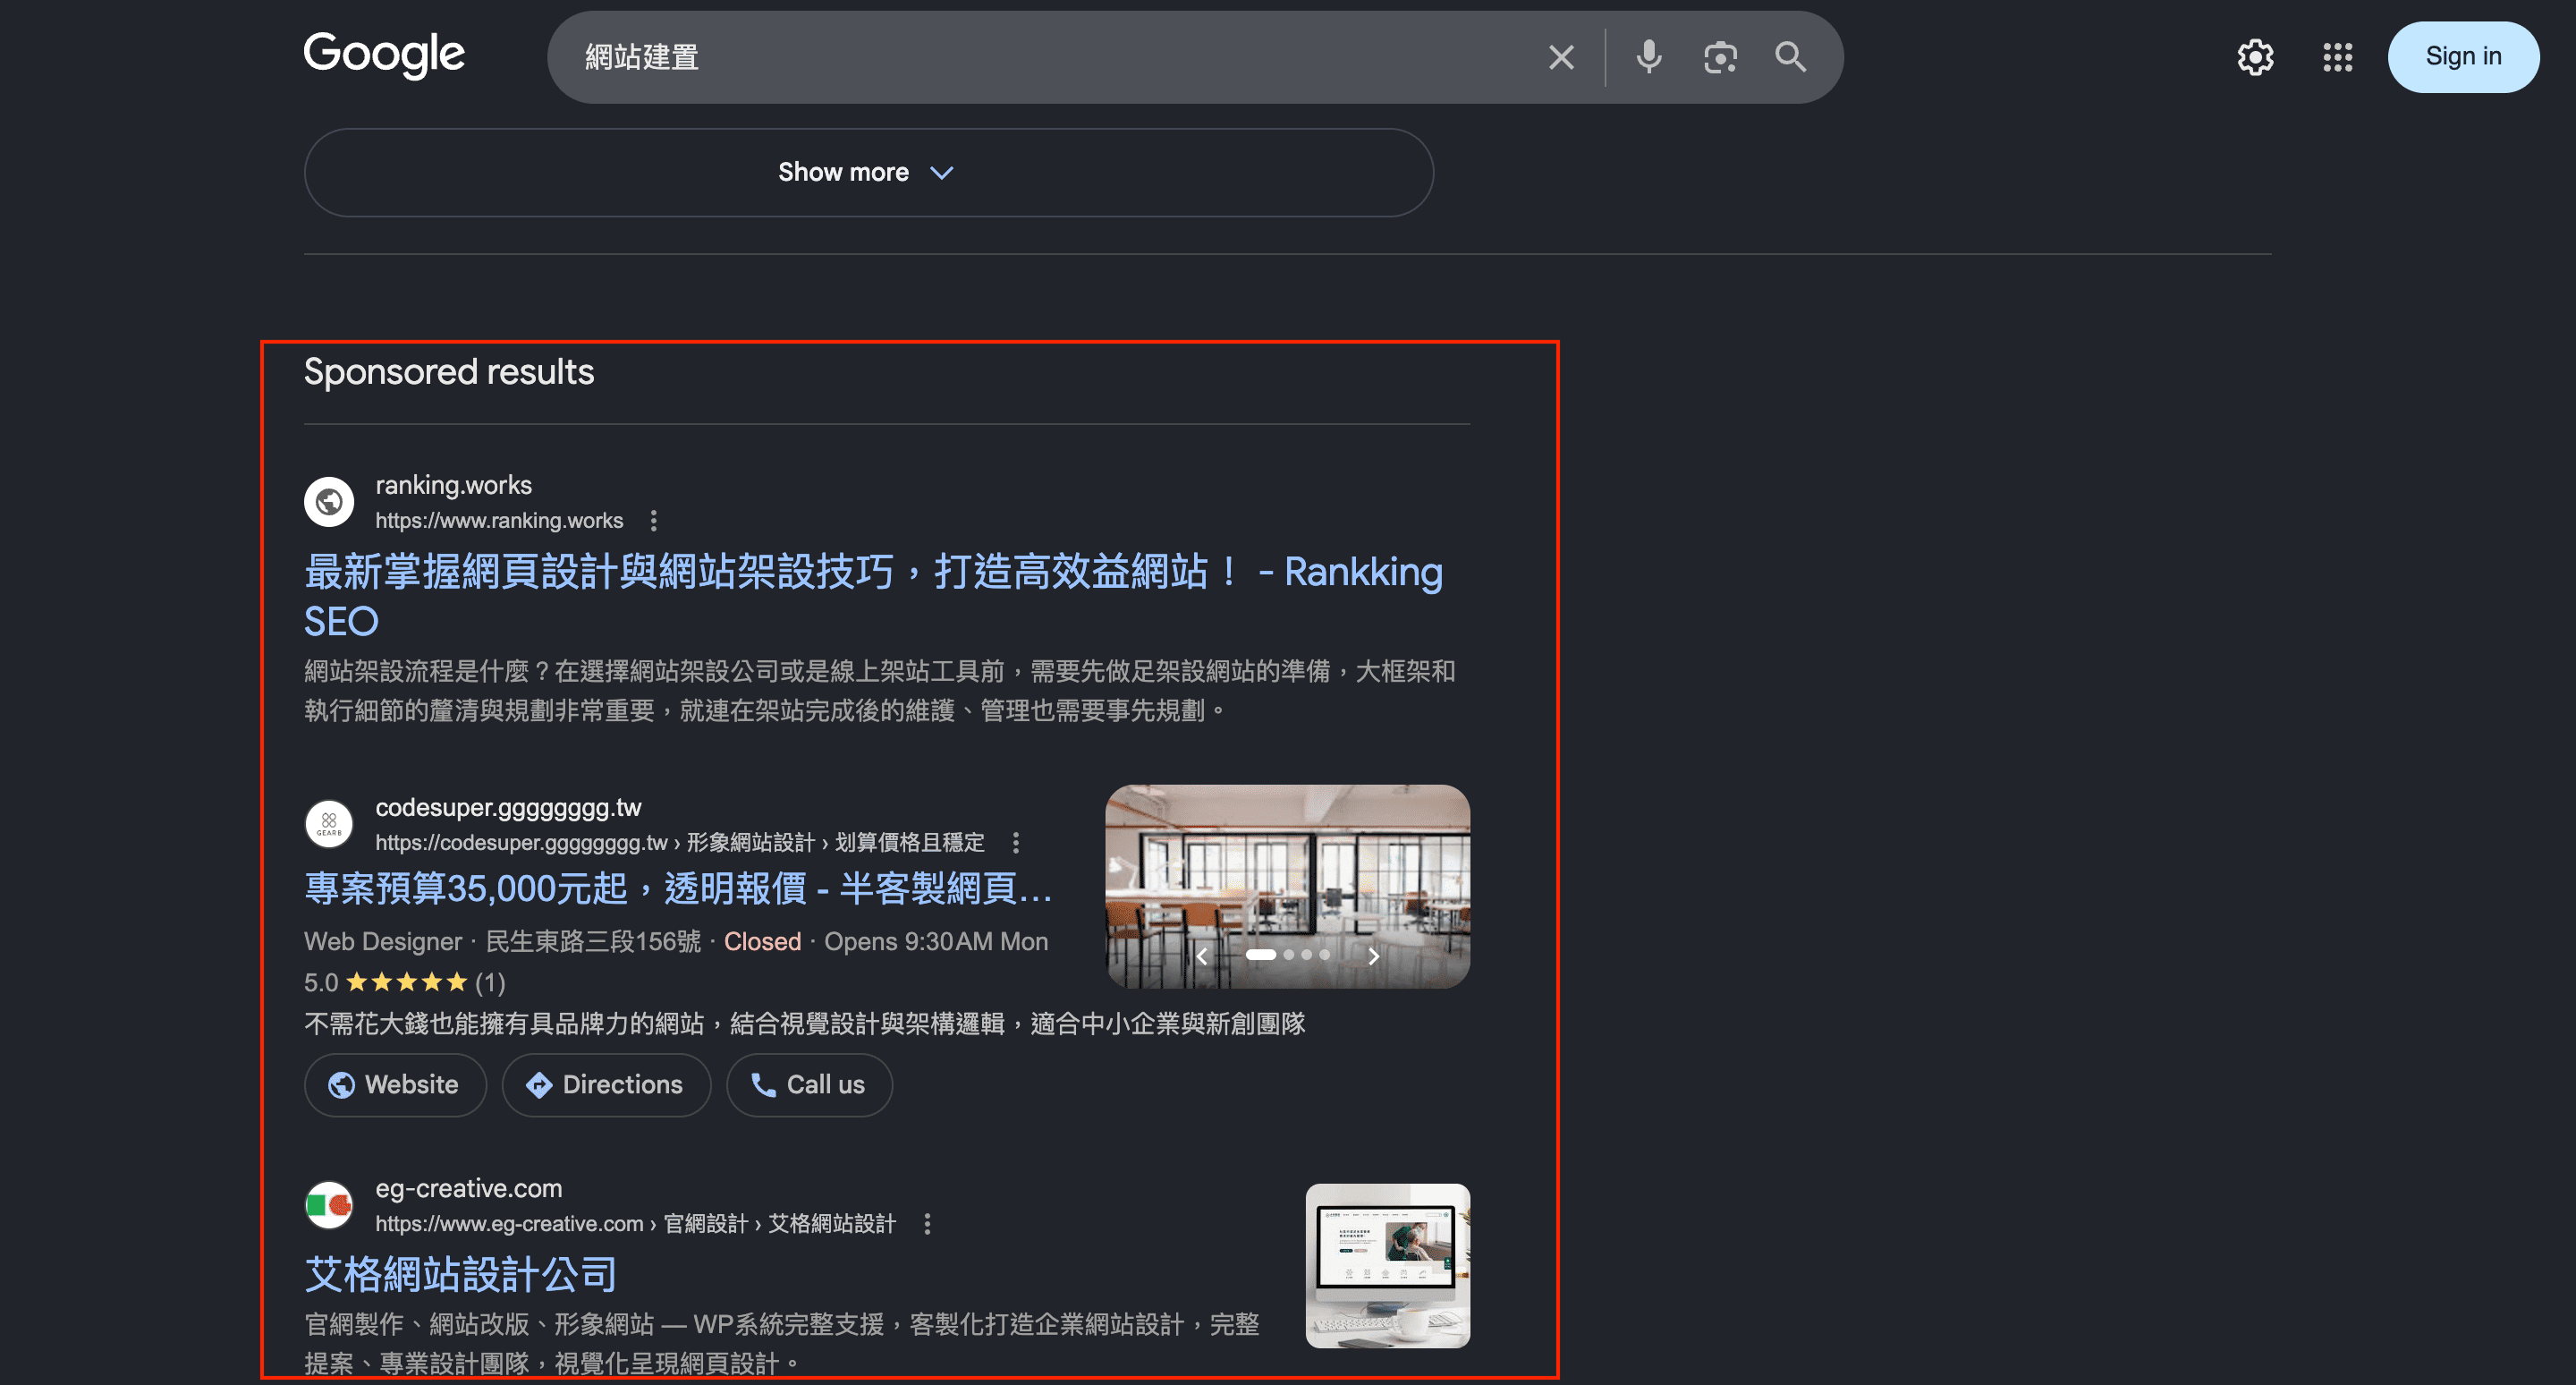Click the Website button for codesuper
The height and width of the screenshot is (1385, 2576).
395,1084
